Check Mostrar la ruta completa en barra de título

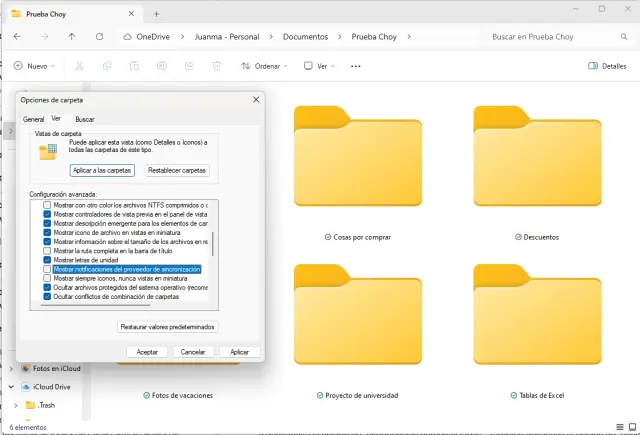[x=47, y=251]
